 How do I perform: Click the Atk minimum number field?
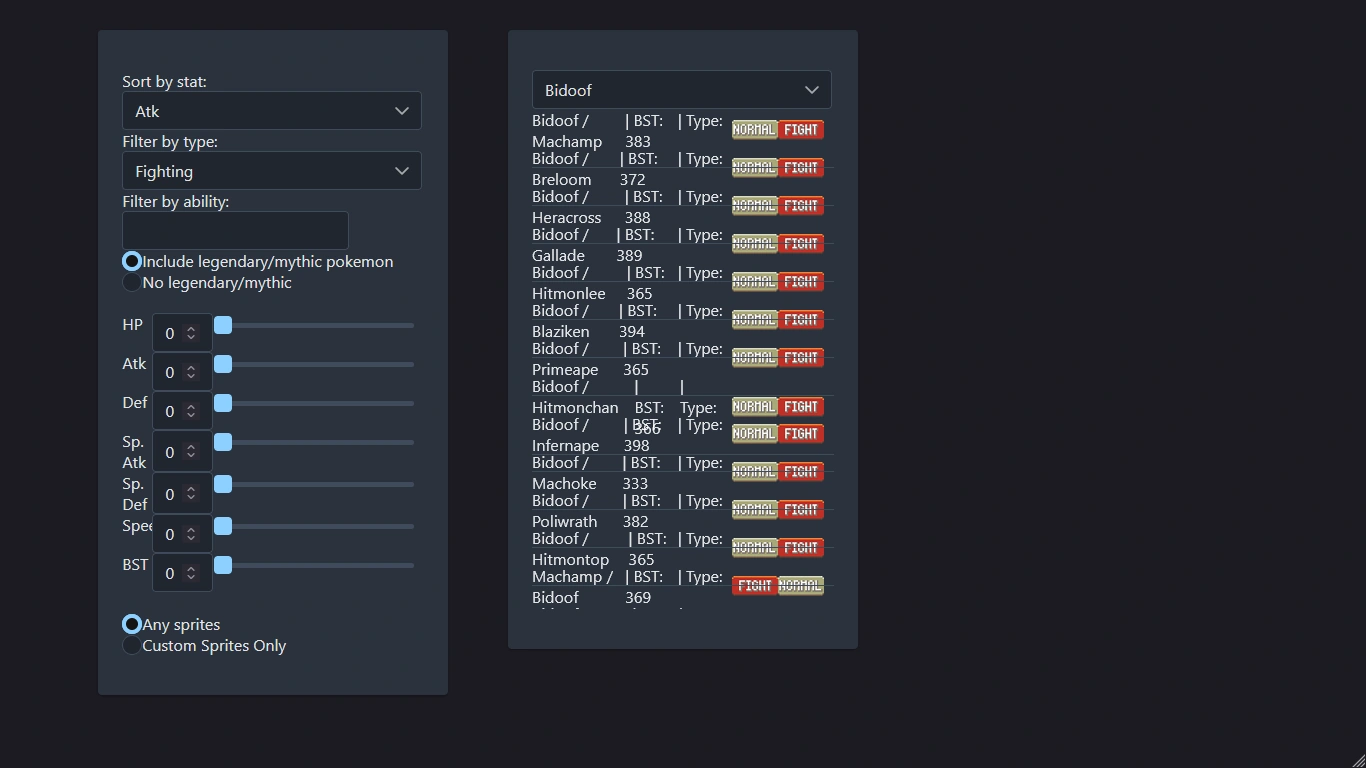click(182, 372)
